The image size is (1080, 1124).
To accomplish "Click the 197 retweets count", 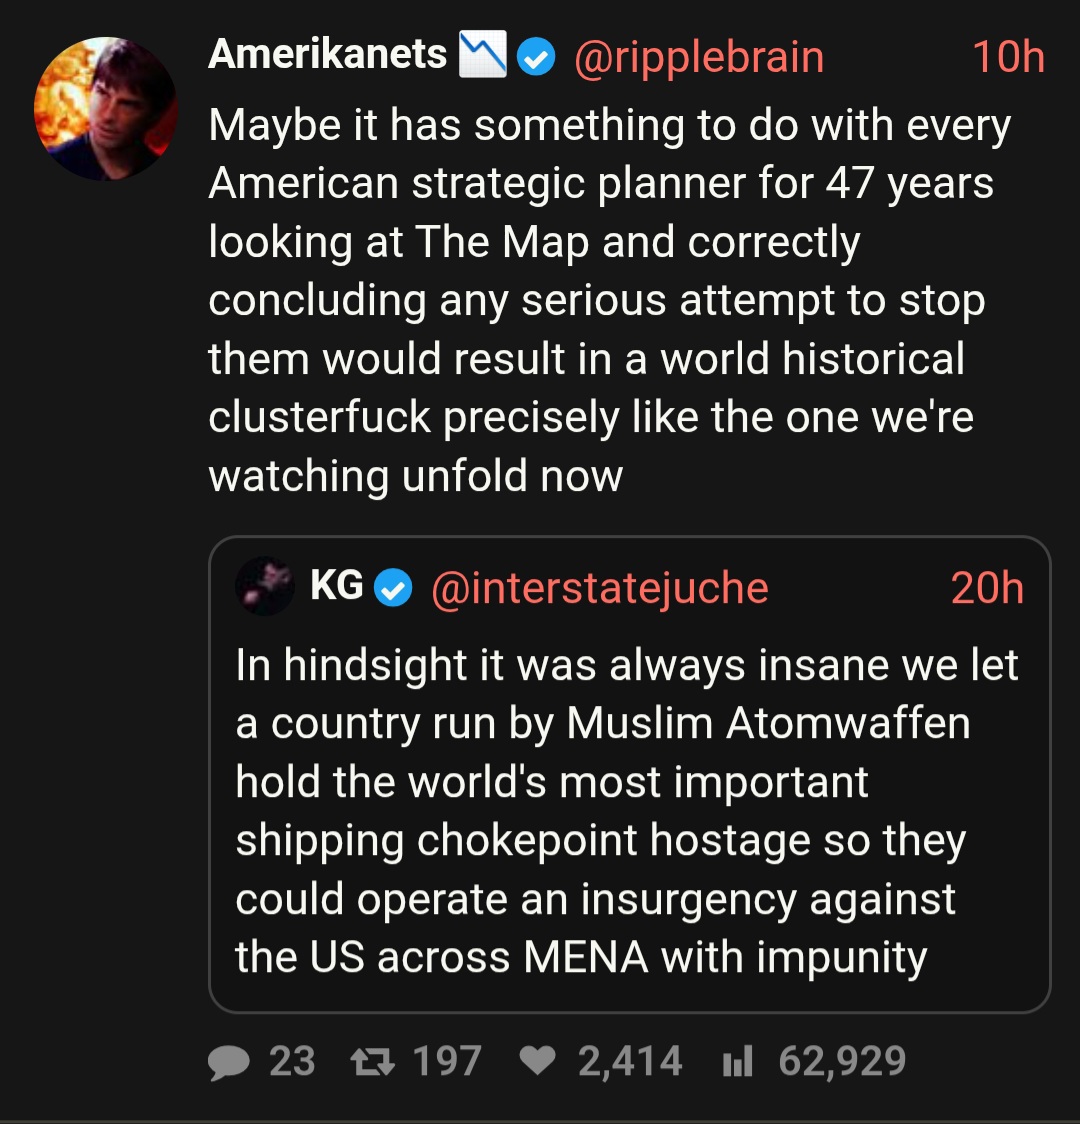I will coord(447,1062).
